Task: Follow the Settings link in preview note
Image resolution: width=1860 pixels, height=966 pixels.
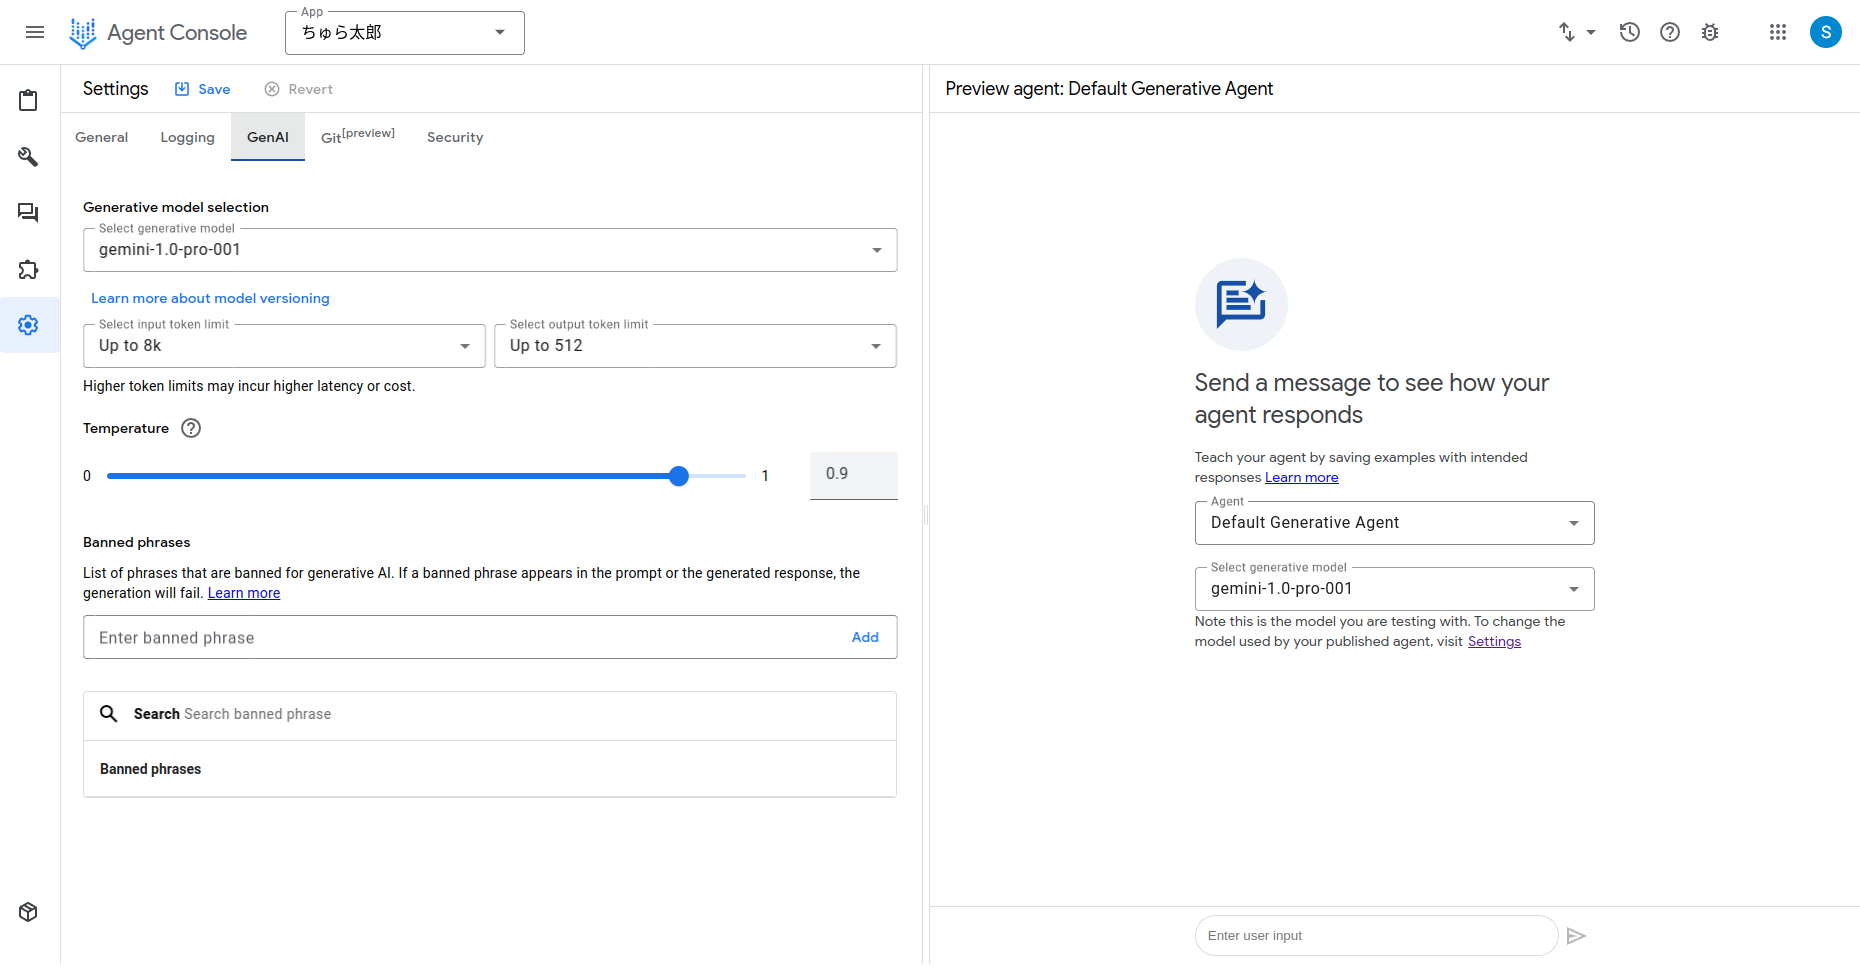Action: point(1494,641)
